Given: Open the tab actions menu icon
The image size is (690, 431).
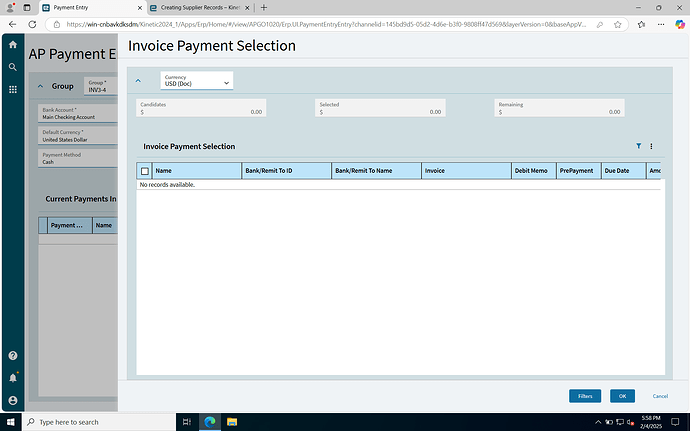Looking at the screenshot, I should click(x=27, y=7).
